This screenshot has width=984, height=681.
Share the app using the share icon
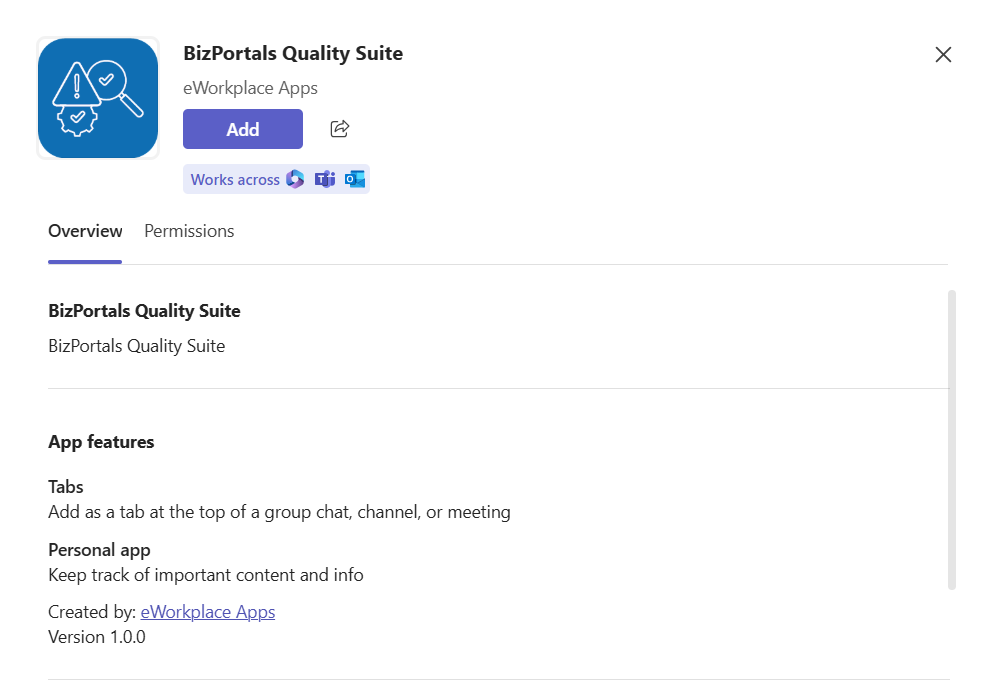point(340,129)
